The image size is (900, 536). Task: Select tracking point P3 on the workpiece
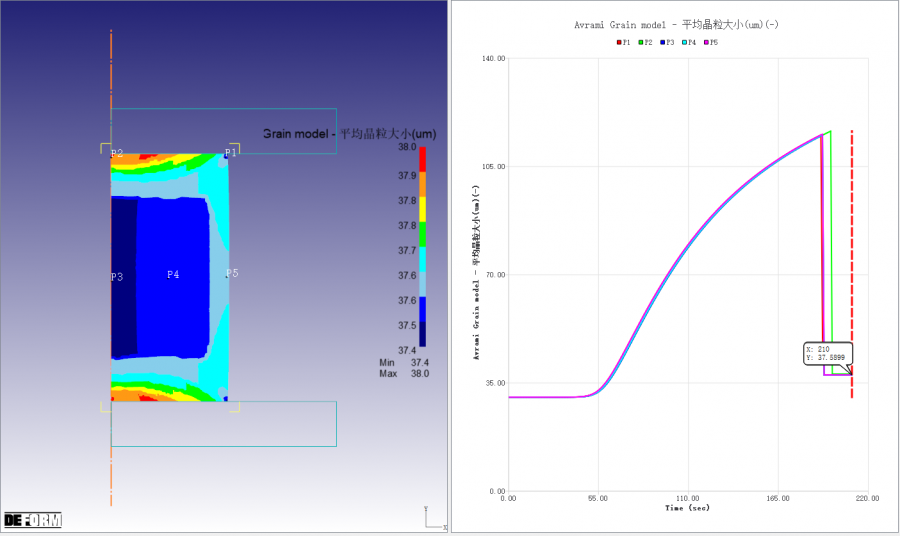coord(117,276)
